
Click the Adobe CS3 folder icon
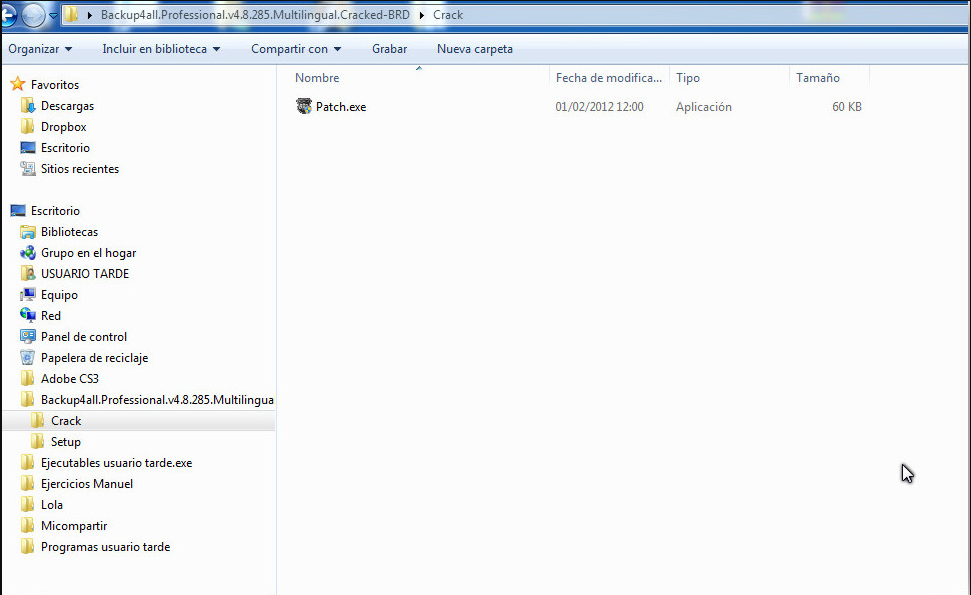click(x=28, y=378)
